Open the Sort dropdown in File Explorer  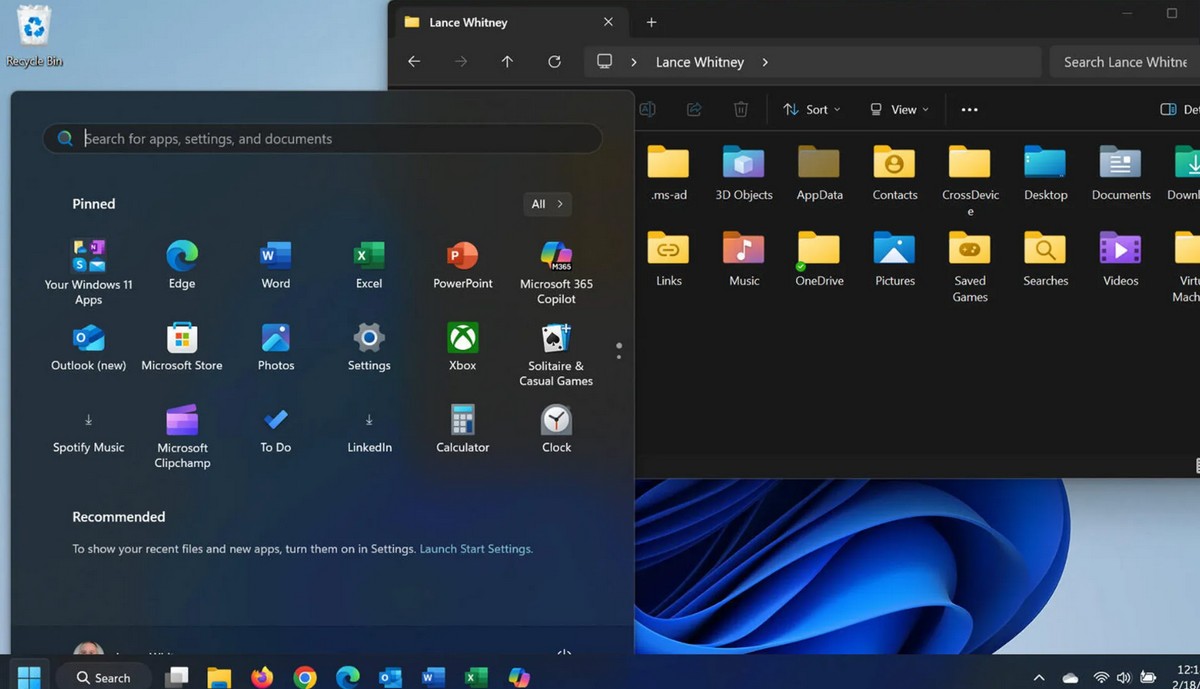pyautogui.click(x=811, y=109)
